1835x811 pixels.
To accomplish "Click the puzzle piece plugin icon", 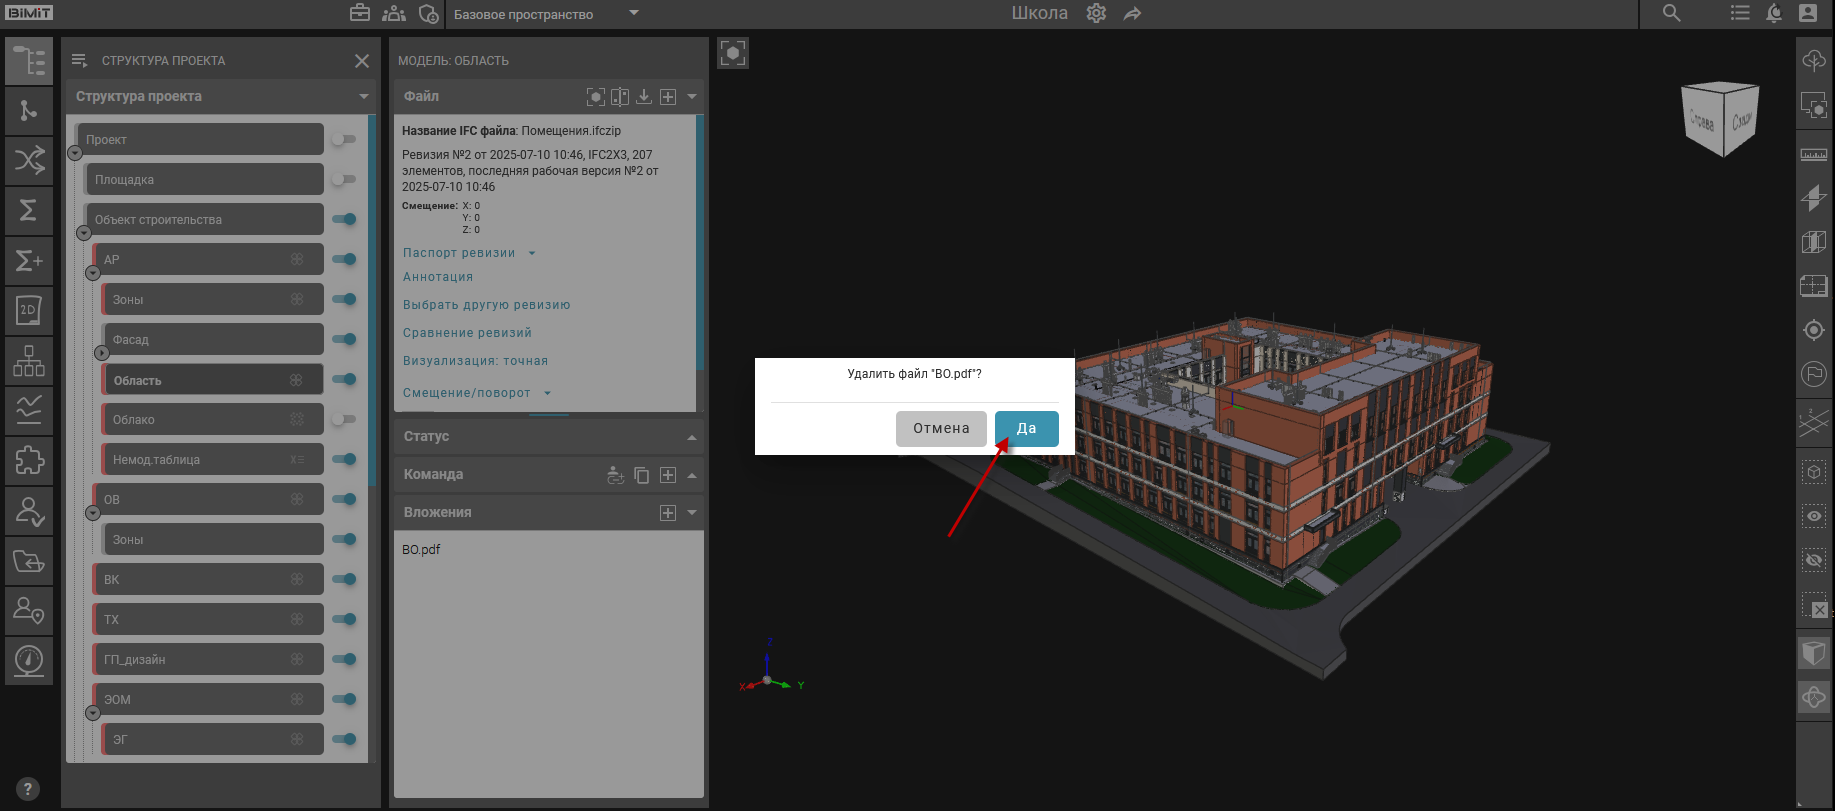I will coord(29,460).
